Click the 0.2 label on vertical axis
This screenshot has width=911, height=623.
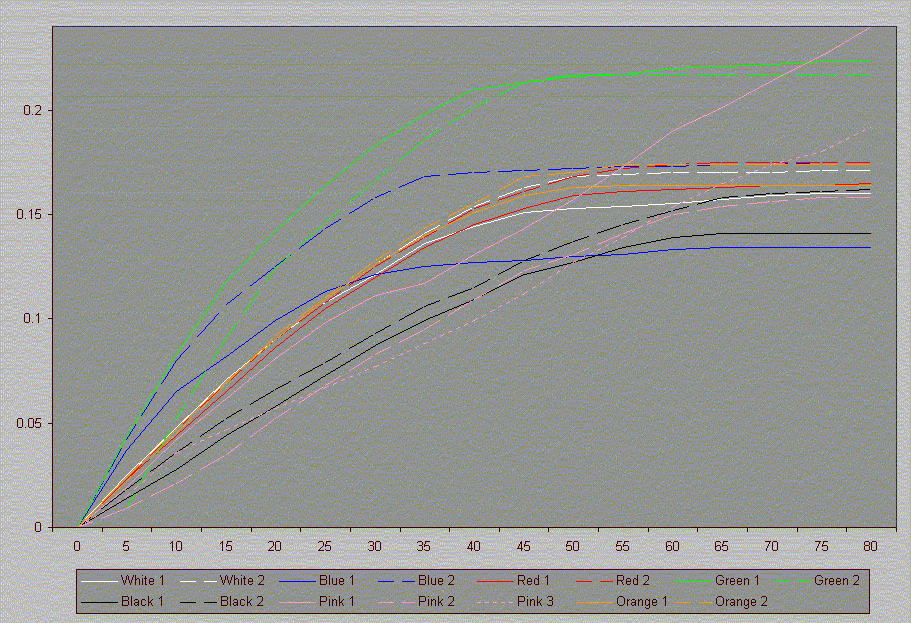pos(34,110)
